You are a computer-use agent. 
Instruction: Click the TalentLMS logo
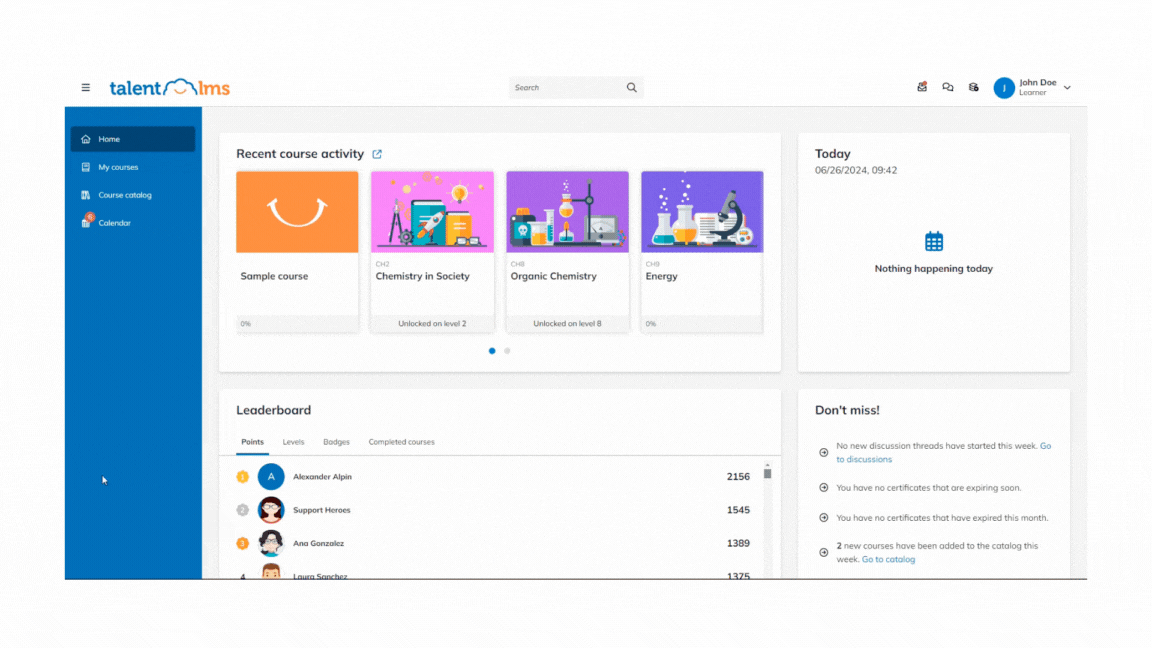[169, 88]
